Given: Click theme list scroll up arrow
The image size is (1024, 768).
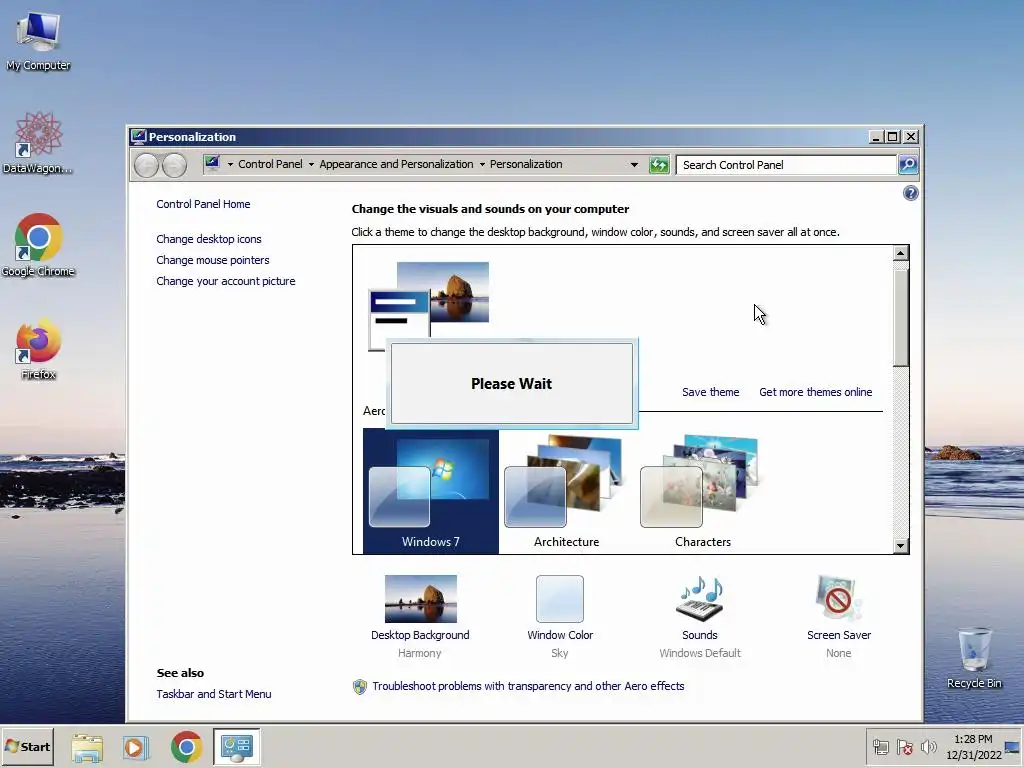Looking at the screenshot, I should tap(901, 253).
